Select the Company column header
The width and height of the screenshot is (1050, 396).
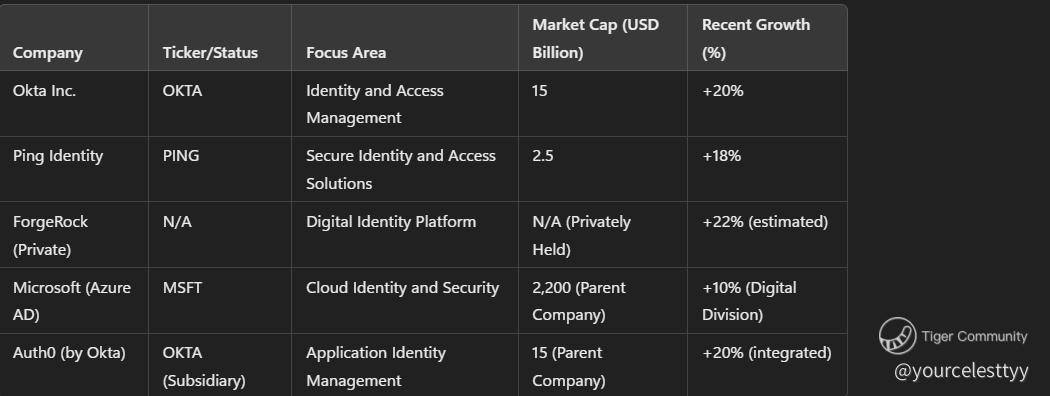pyautogui.click(x=48, y=53)
